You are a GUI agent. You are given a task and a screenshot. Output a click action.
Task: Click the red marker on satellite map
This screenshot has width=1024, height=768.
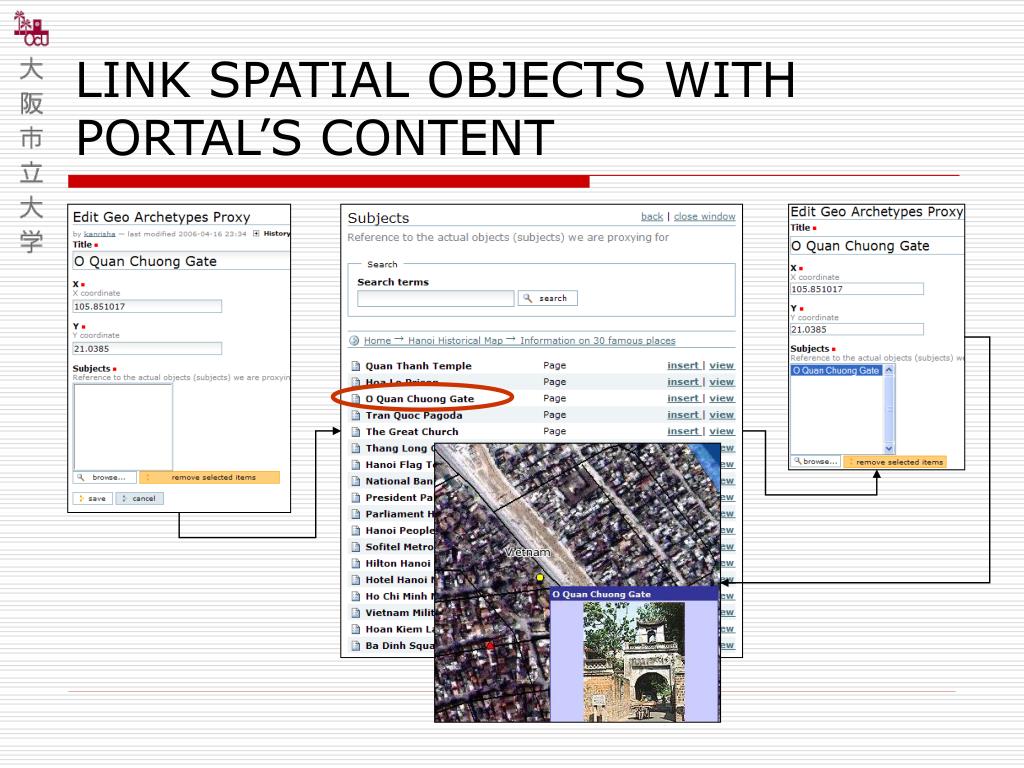[x=490, y=645]
